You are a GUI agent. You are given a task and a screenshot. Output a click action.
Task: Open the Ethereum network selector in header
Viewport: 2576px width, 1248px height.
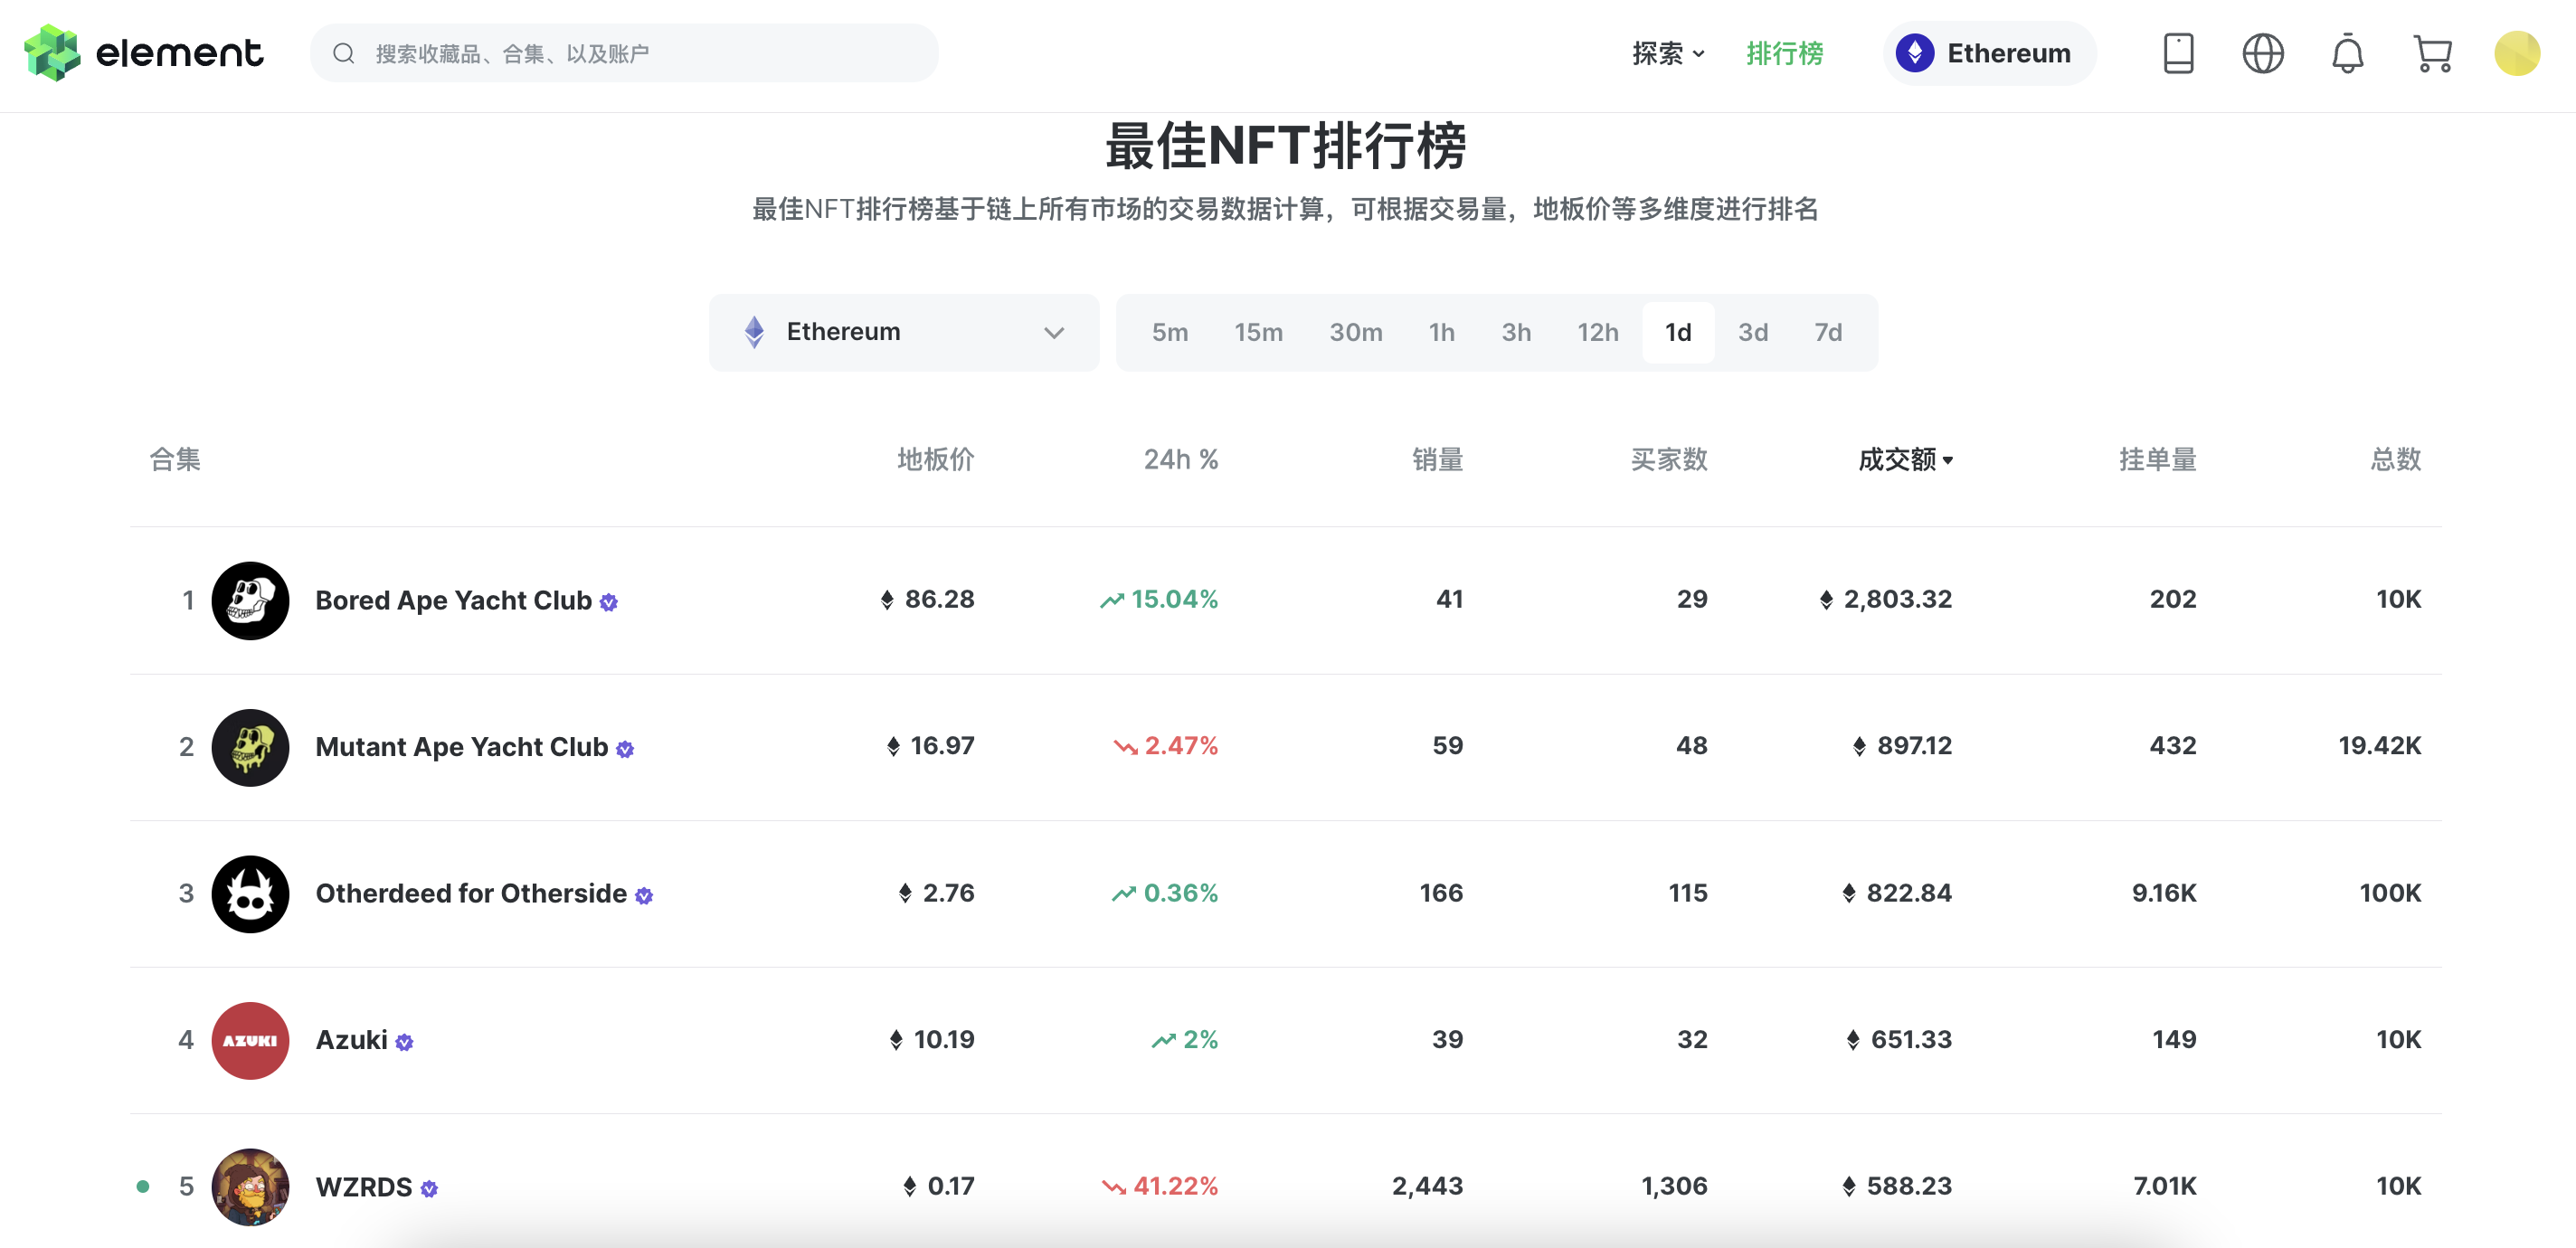point(1989,53)
